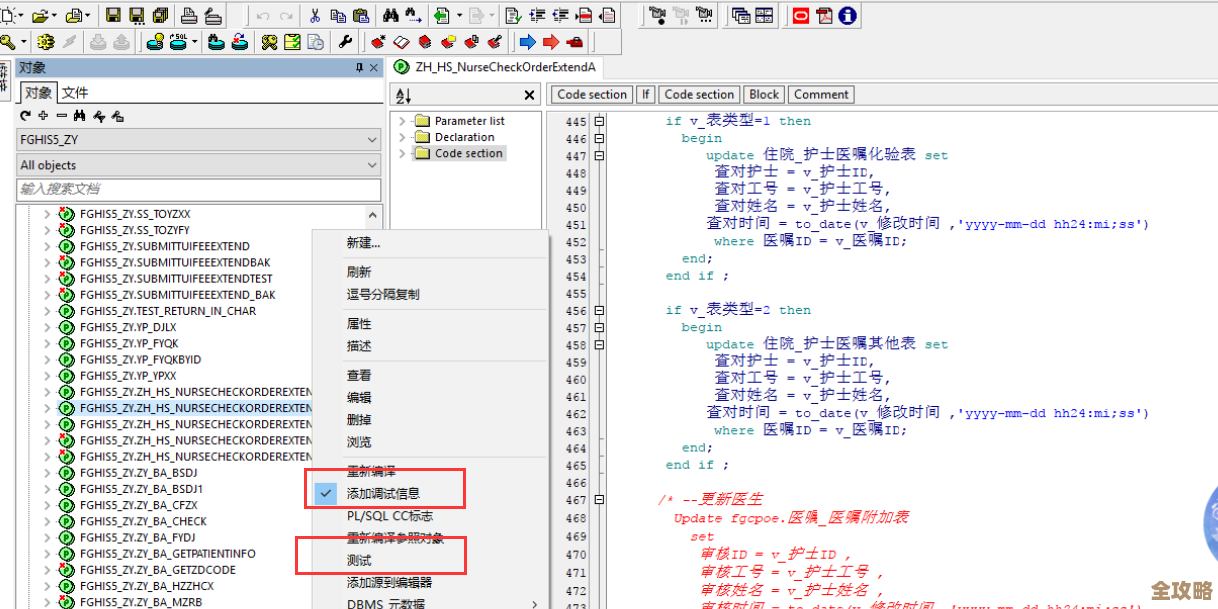Image resolution: width=1218 pixels, height=609 pixels.
Task: Switch to the 文件 tab
Action: tap(74, 90)
